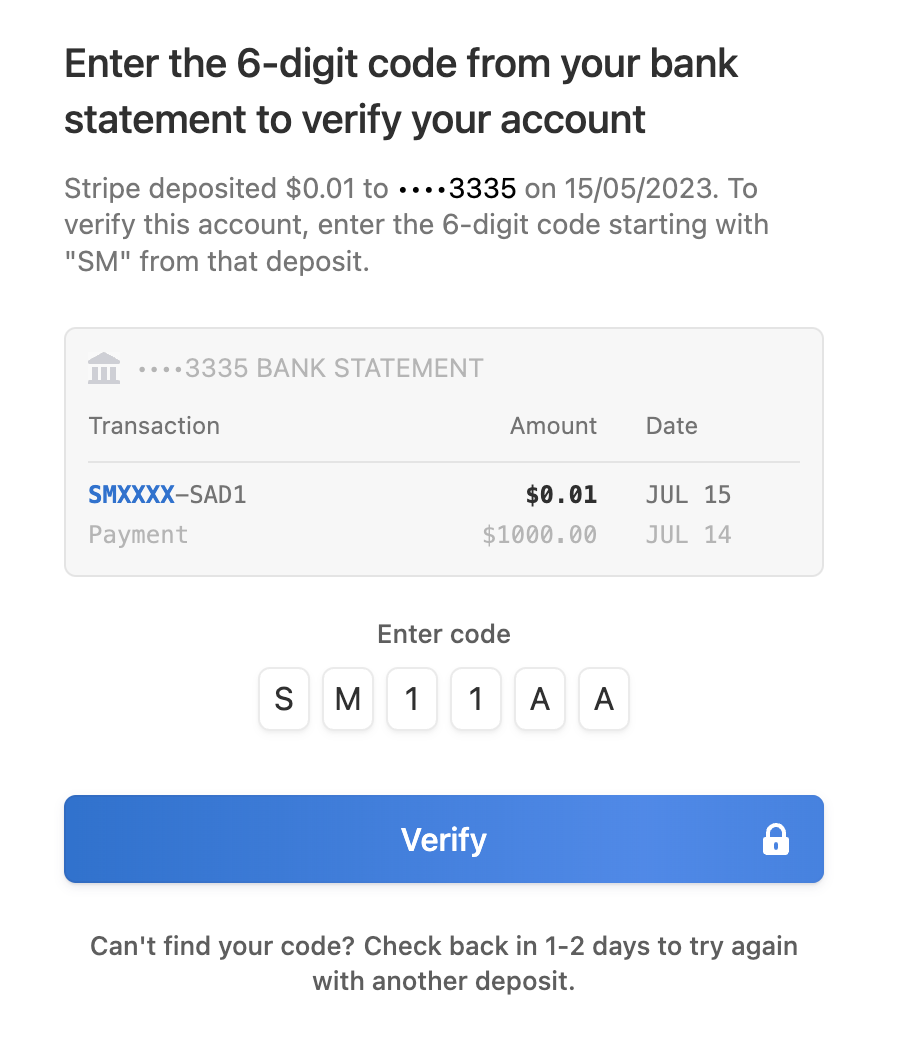Focus the fourth code input box
Viewport: 912px width, 1040px height.
476,699
